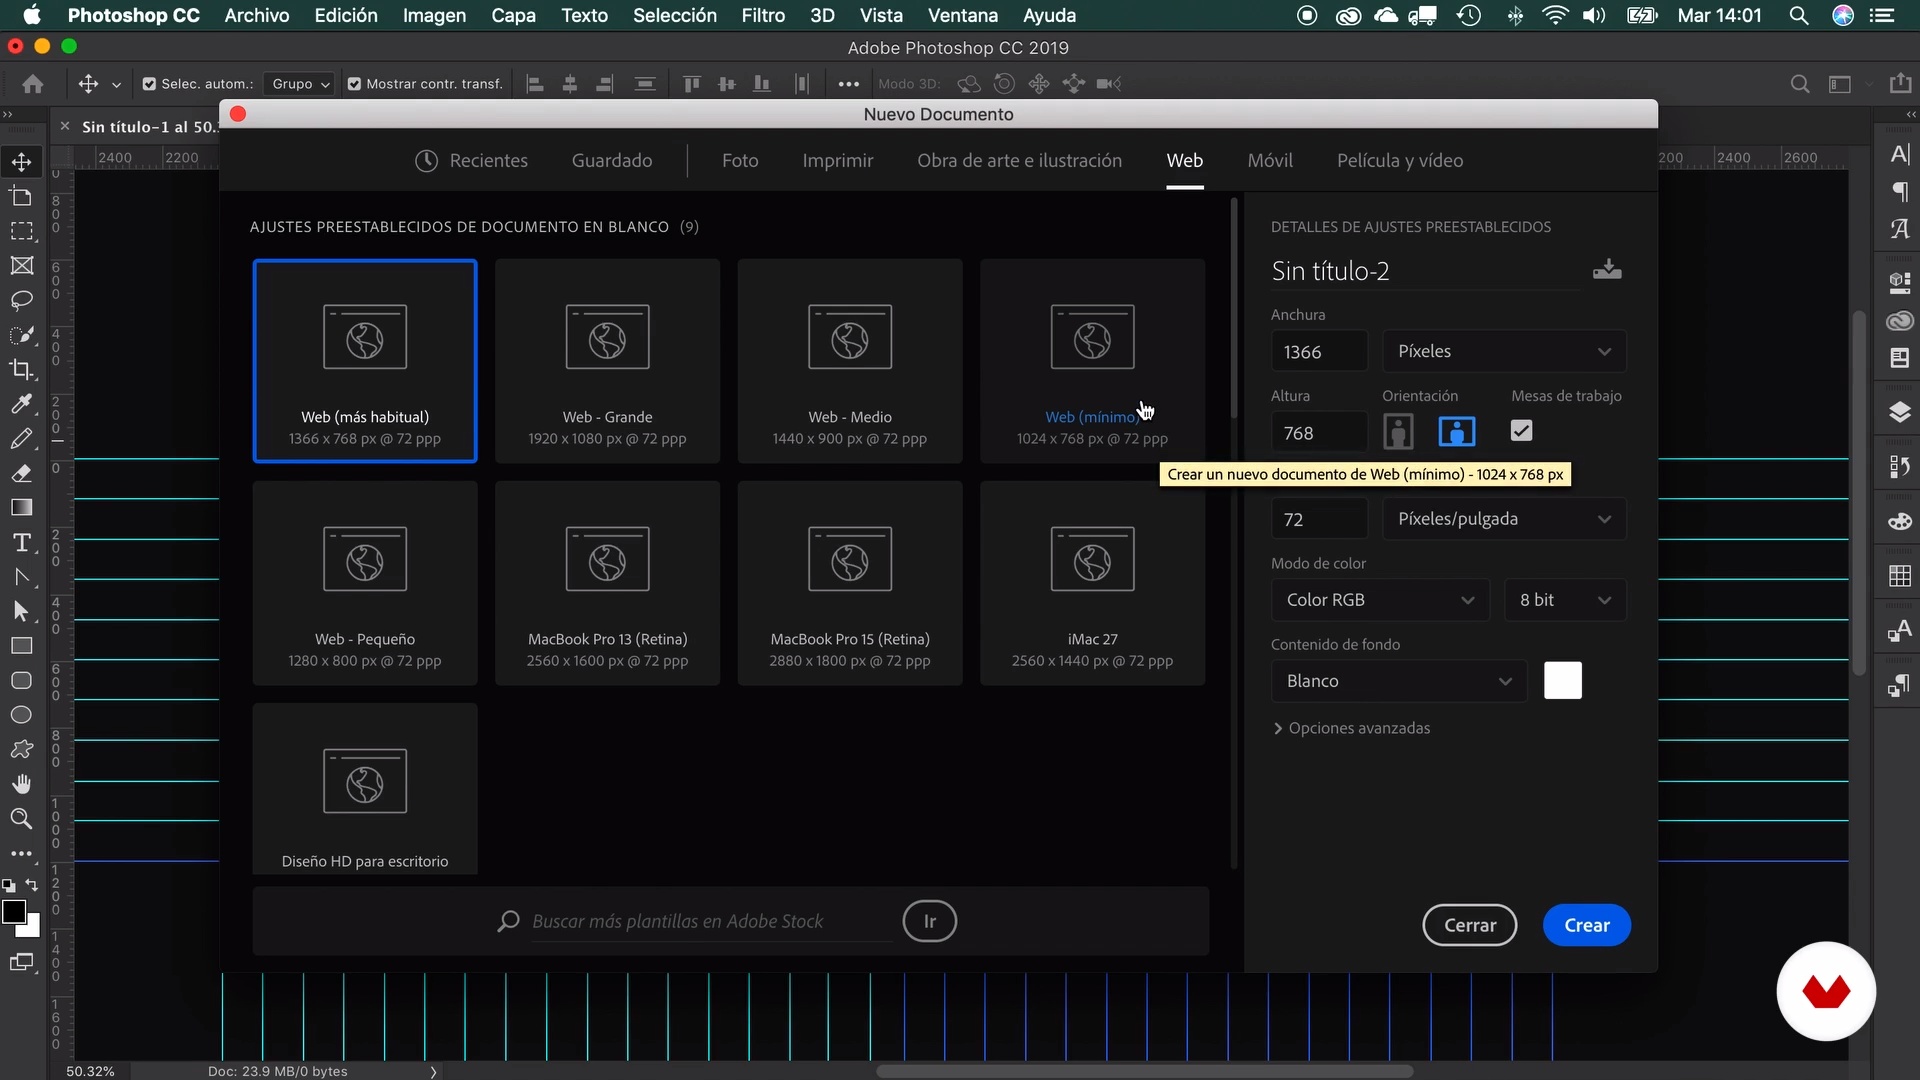
Task: Select the Ellipse tool
Action: coord(21,714)
